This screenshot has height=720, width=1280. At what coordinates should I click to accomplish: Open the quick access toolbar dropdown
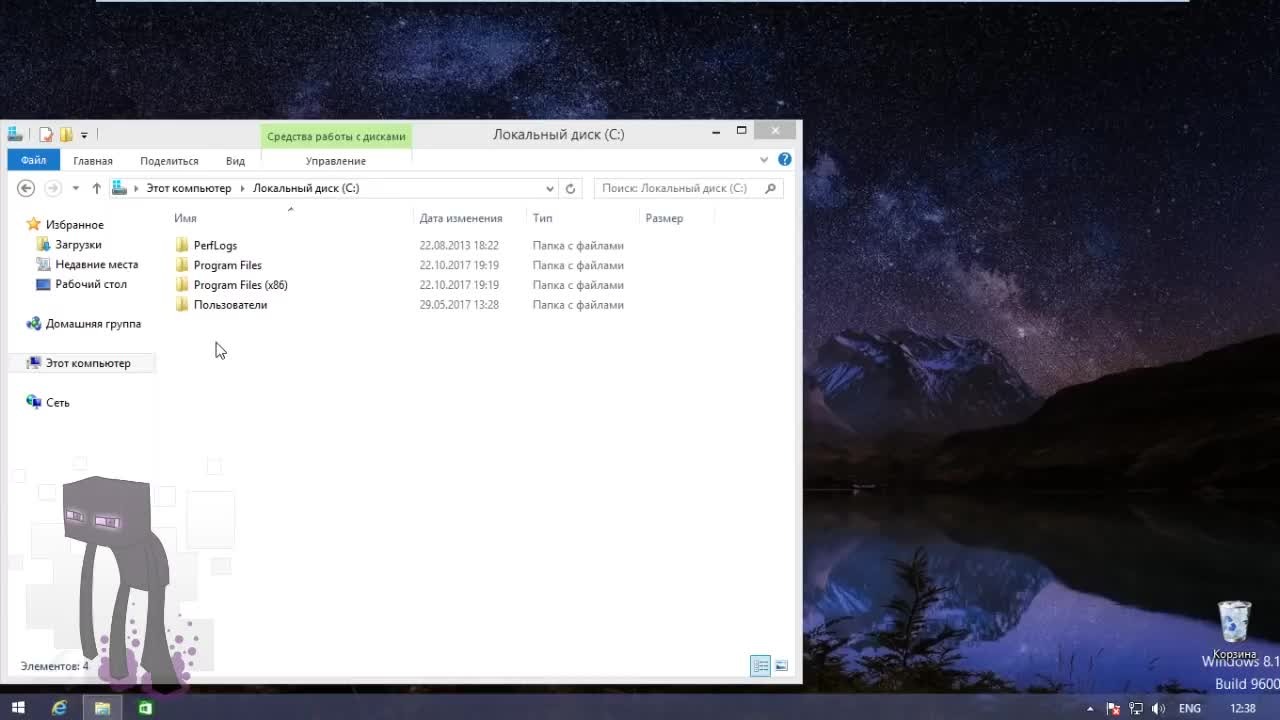84,134
